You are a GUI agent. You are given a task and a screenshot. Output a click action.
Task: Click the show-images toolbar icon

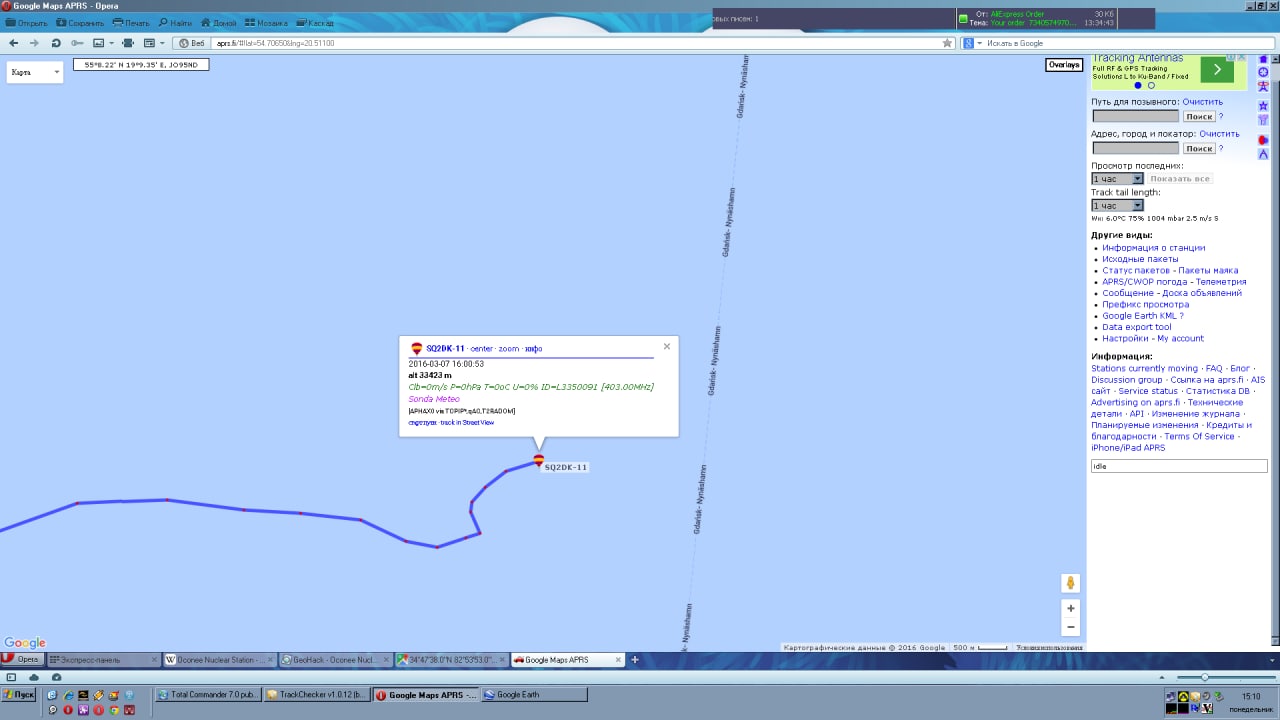[x=98, y=43]
